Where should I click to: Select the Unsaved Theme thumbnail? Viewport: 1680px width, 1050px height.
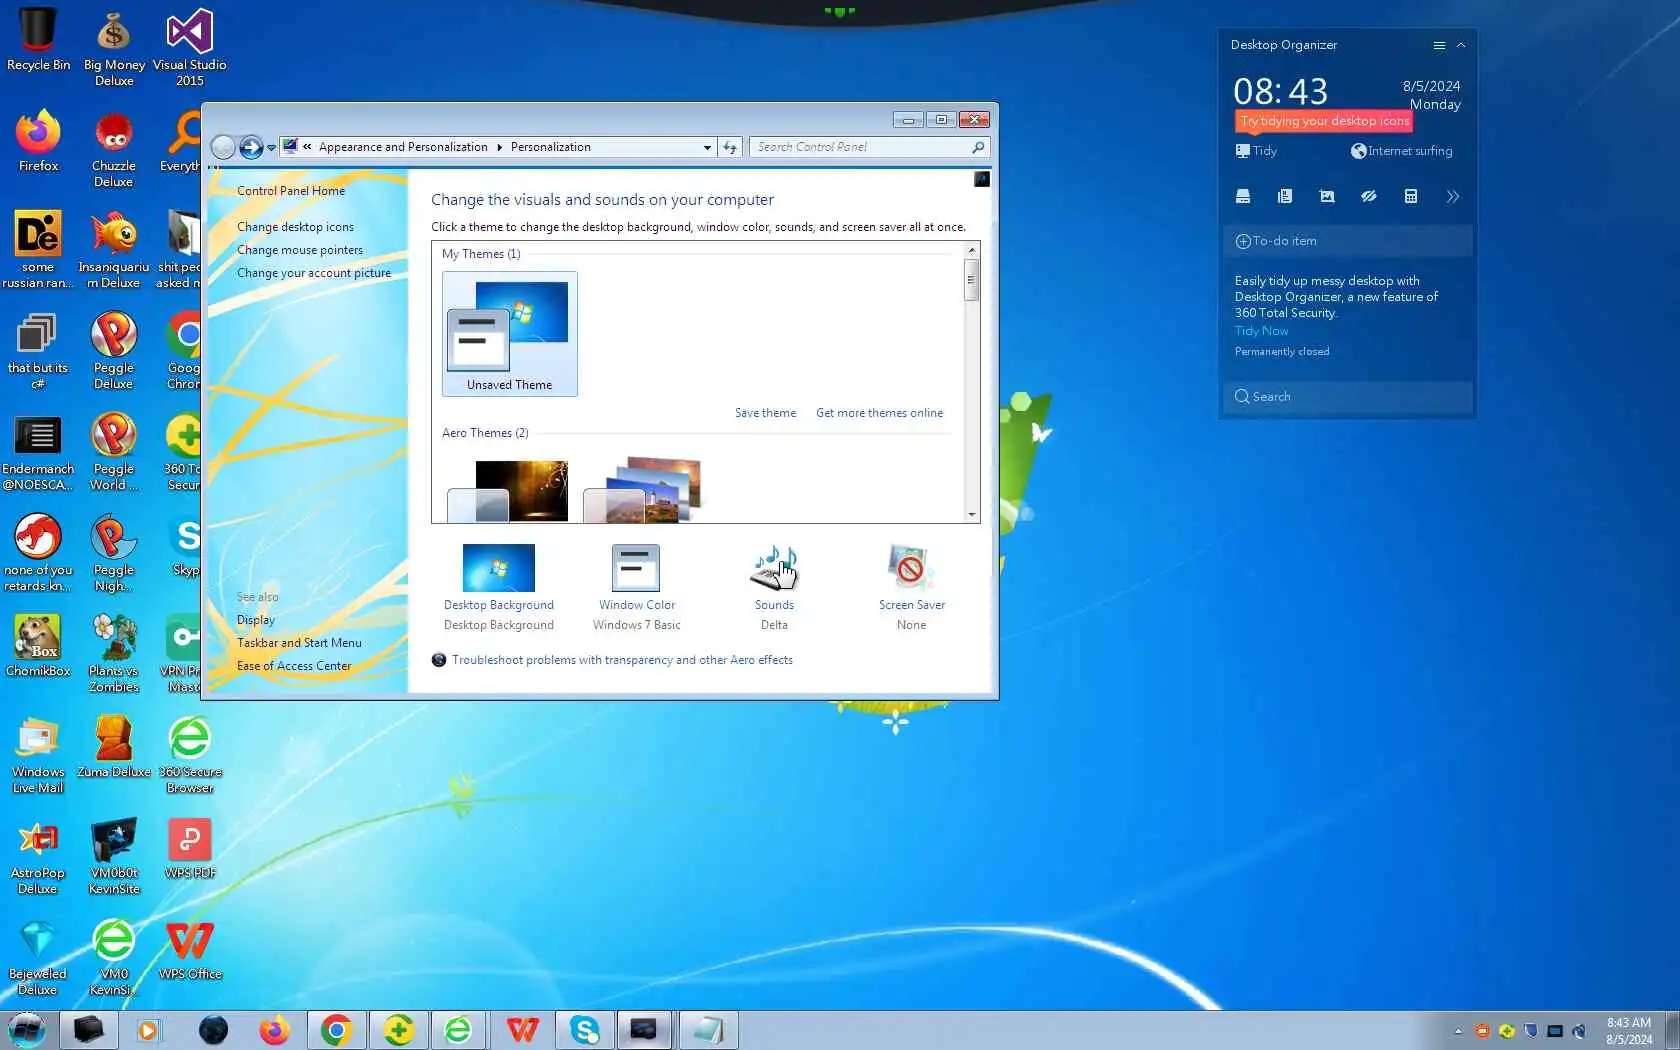point(510,334)
